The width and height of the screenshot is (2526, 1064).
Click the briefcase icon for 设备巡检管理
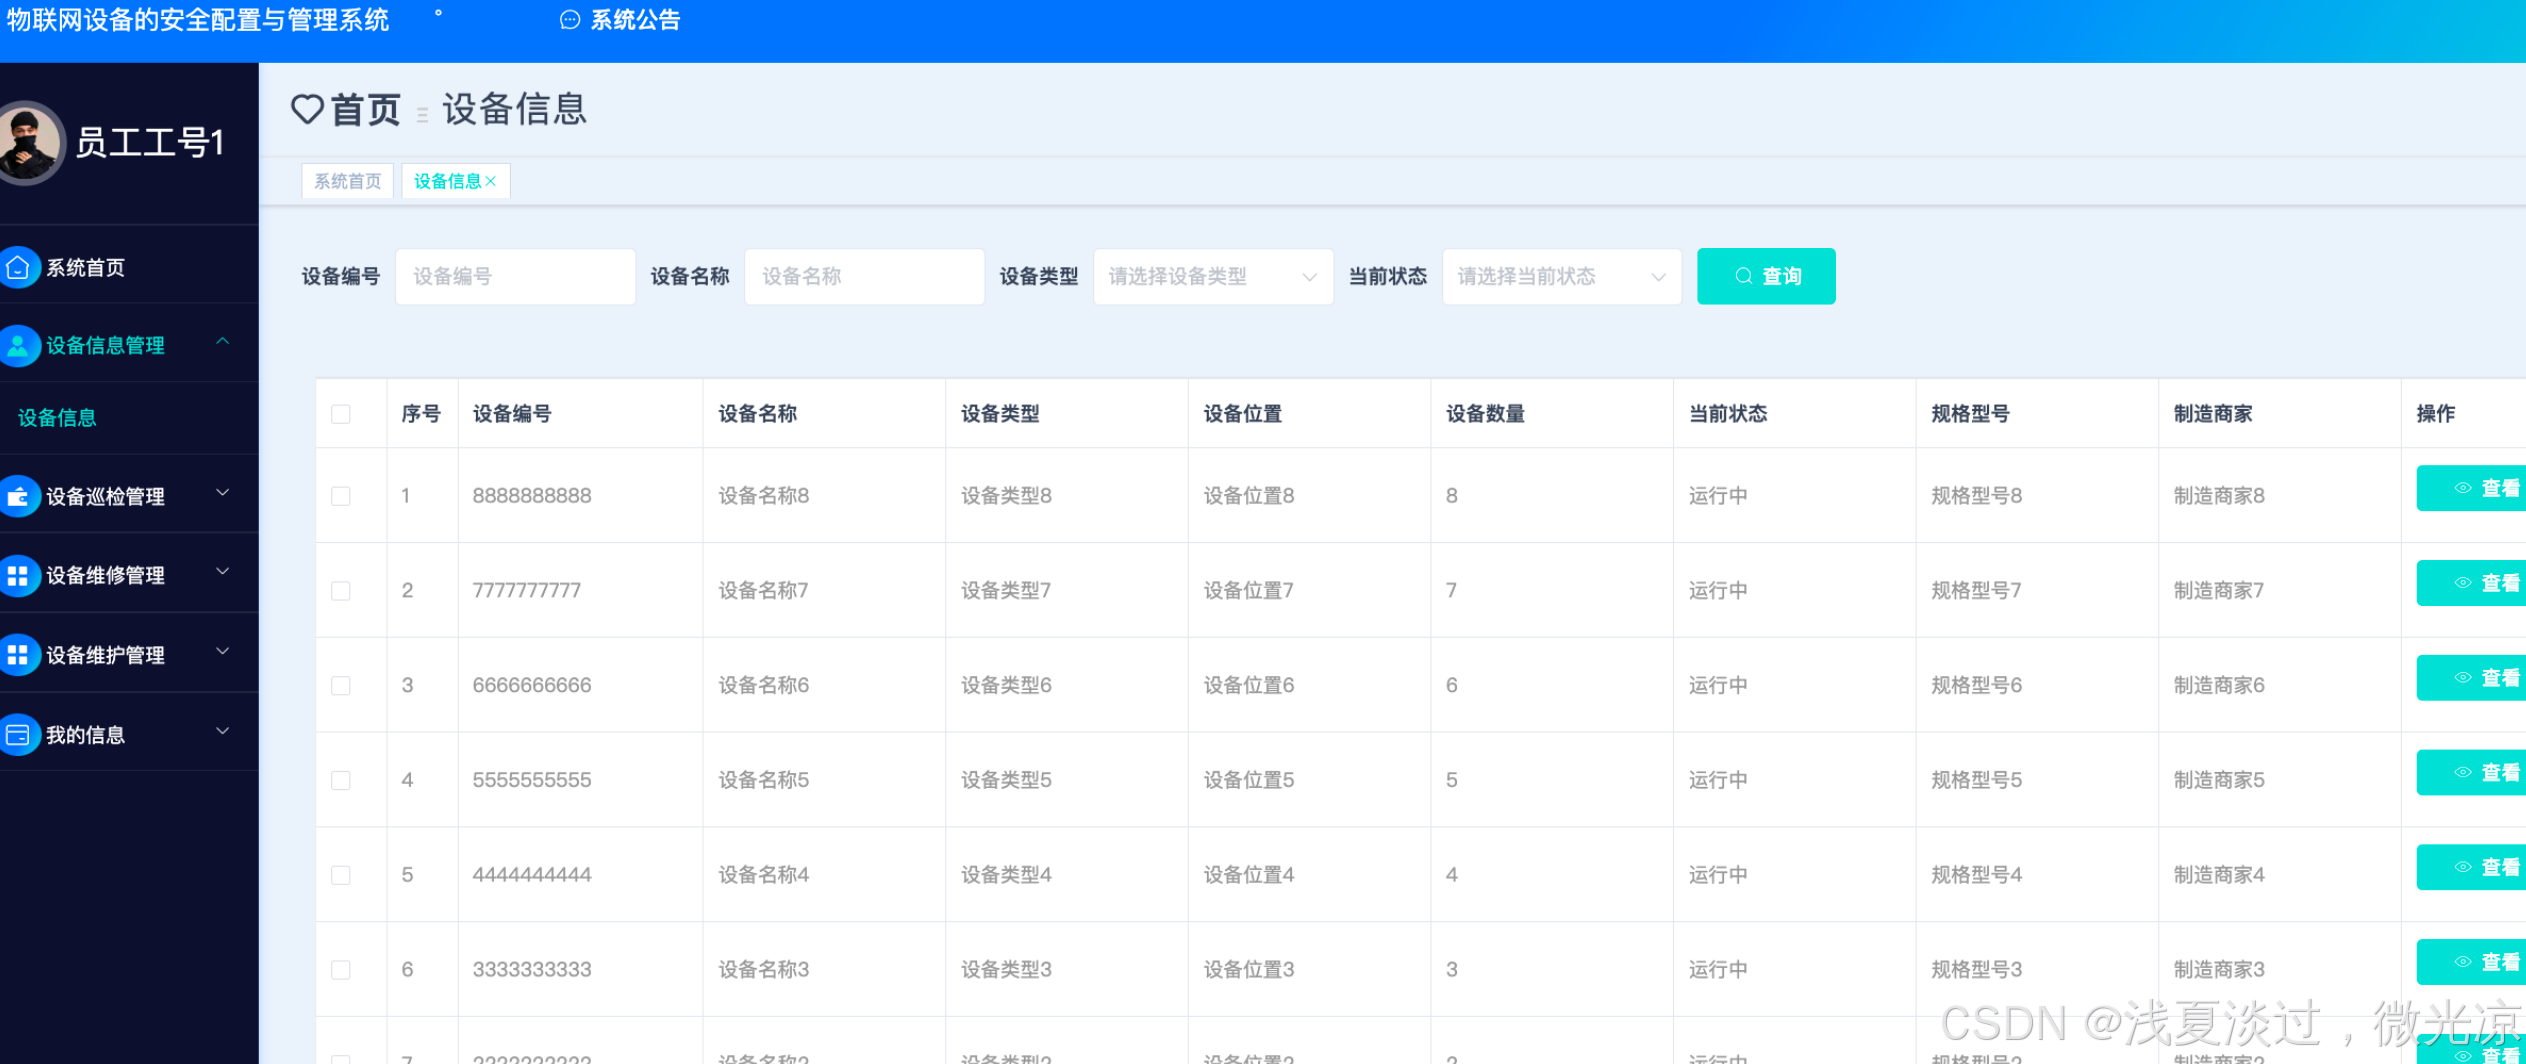pyautogui.click(x=17, y=496)
